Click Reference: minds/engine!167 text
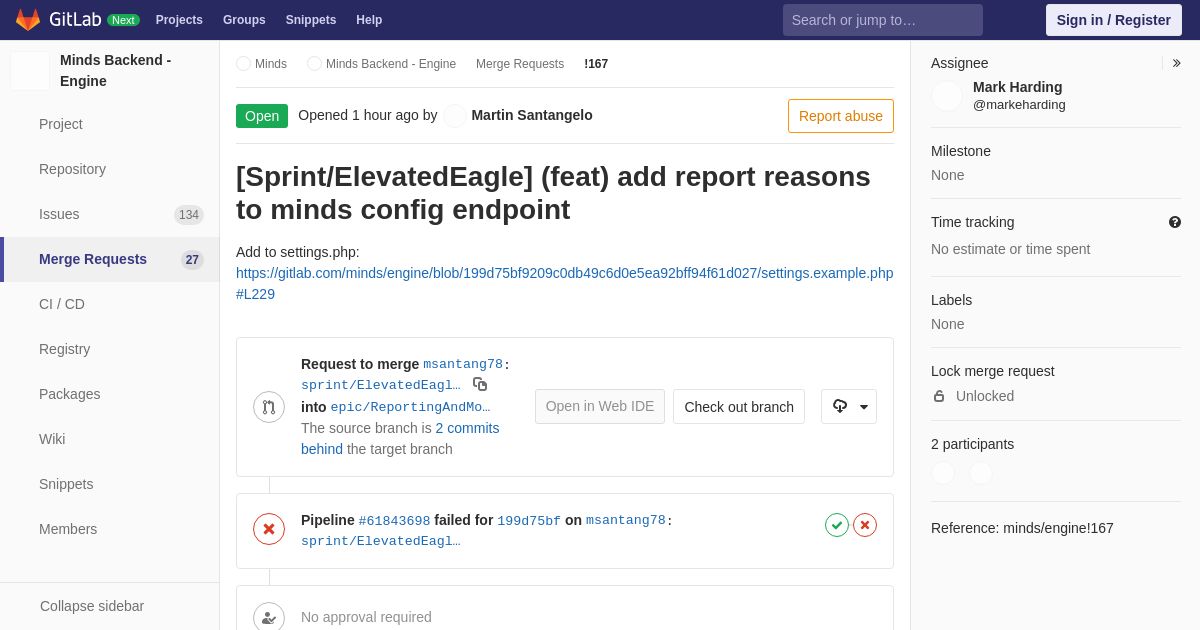 tap(1022, 528)
